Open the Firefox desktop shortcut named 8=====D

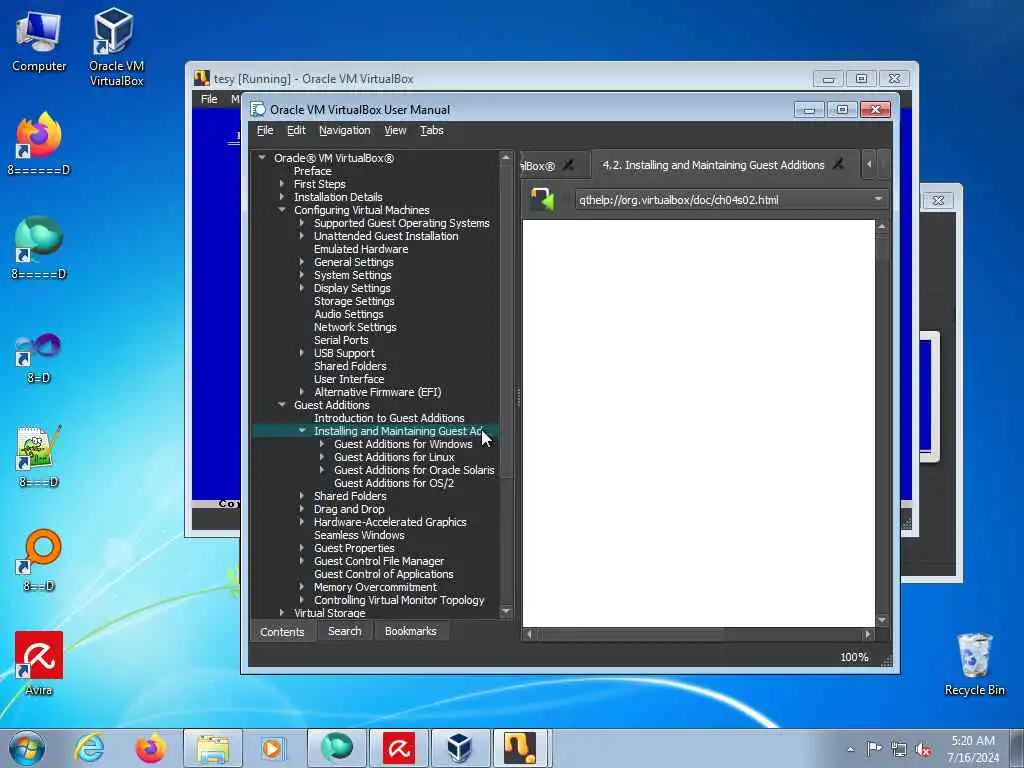click(39, 144)
